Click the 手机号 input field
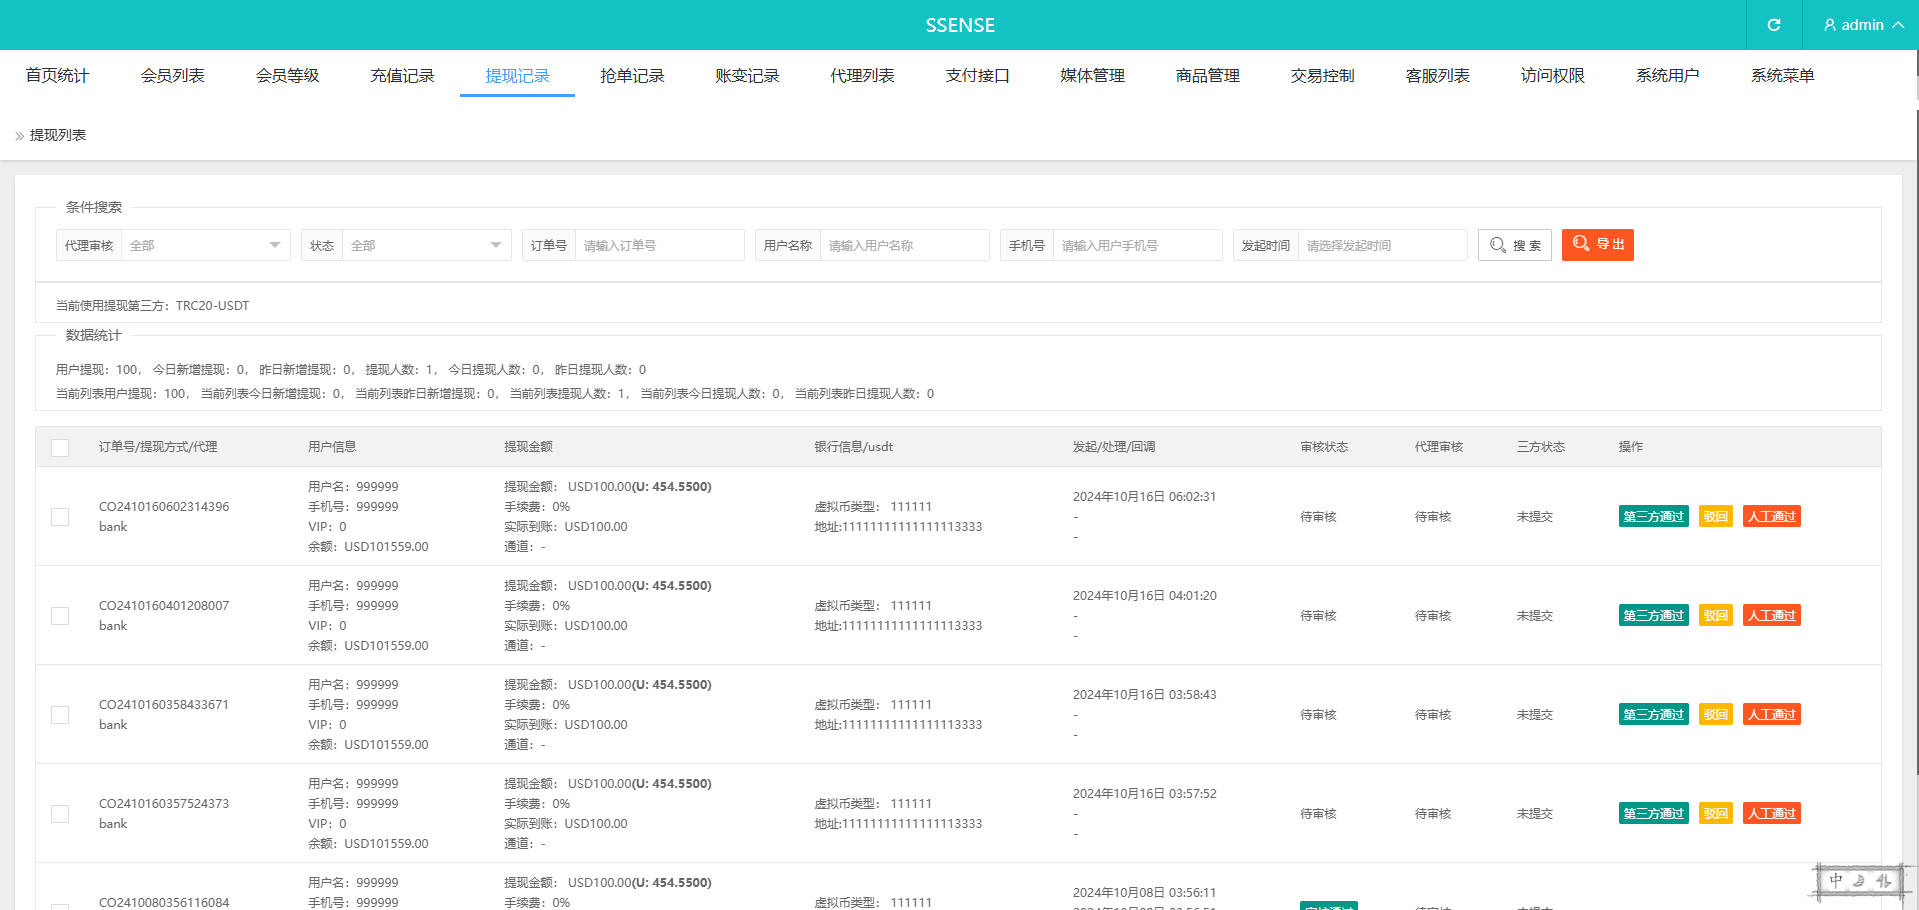 pyautogui.click(x=1138, y=245)
